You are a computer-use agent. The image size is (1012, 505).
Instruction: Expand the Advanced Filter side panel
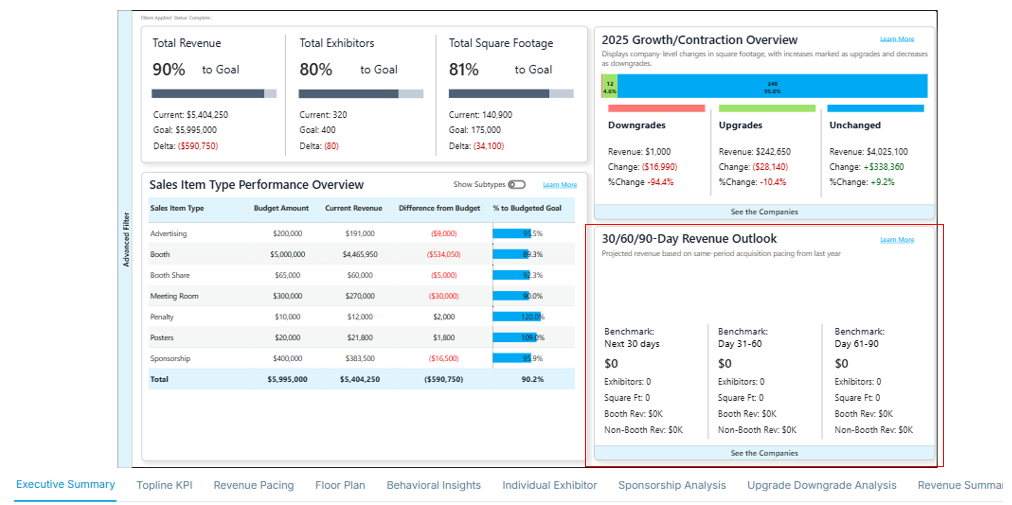pos(125,239)
